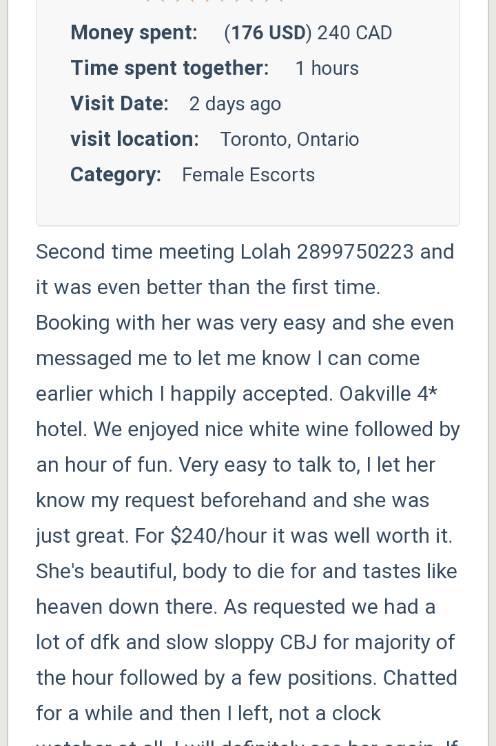496x746 pixels.
Task: Select the Category label
Action: [116, 175]
